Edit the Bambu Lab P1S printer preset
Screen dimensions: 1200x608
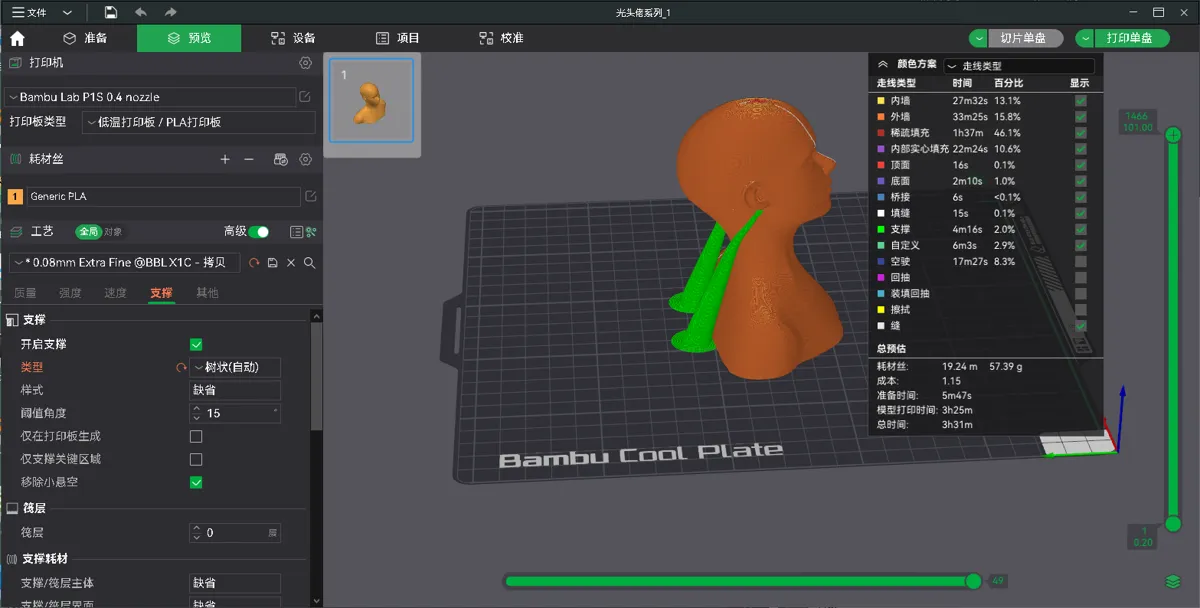[x=306, y=97]
